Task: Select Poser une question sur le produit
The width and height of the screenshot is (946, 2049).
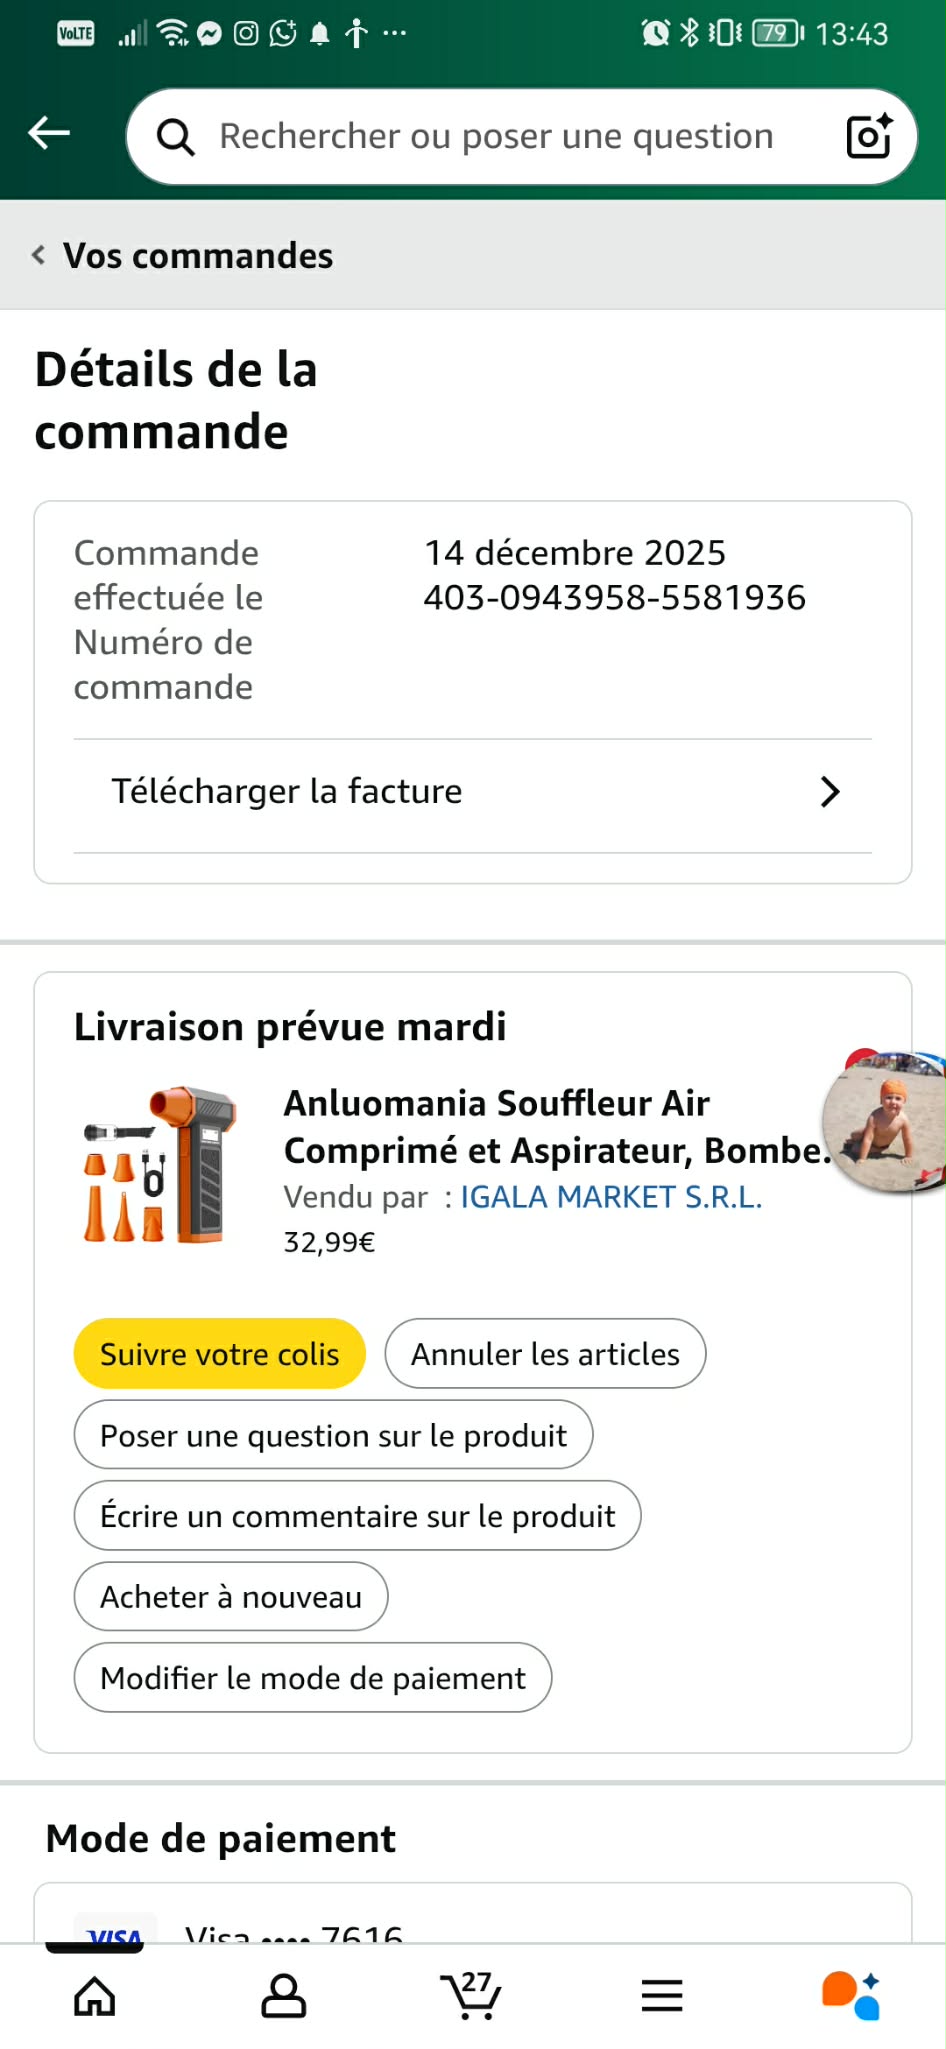Action: click(x=334, y=1435)
